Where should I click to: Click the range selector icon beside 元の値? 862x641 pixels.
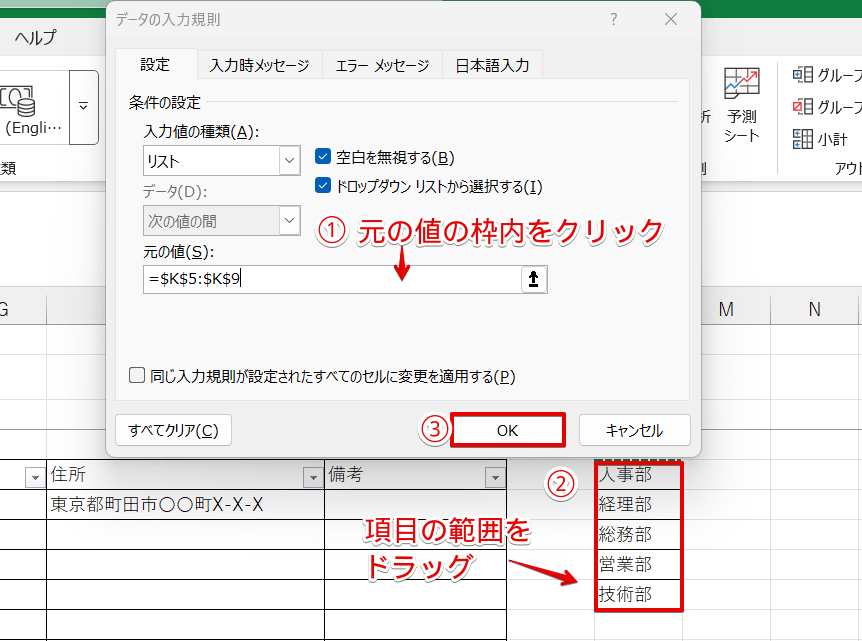point(535,279)
